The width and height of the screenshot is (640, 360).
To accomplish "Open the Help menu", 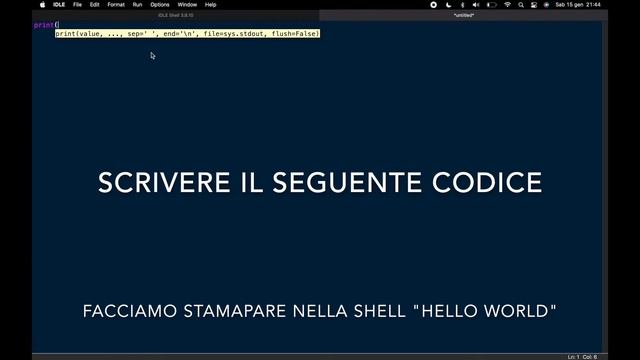I will (x=210, y=5).
